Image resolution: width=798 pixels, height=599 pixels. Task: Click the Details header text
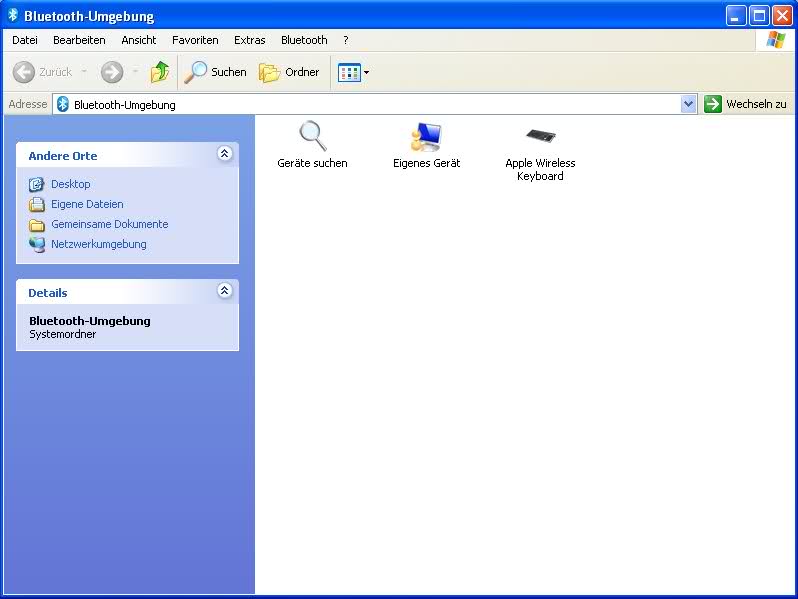[x=48, y=293]
